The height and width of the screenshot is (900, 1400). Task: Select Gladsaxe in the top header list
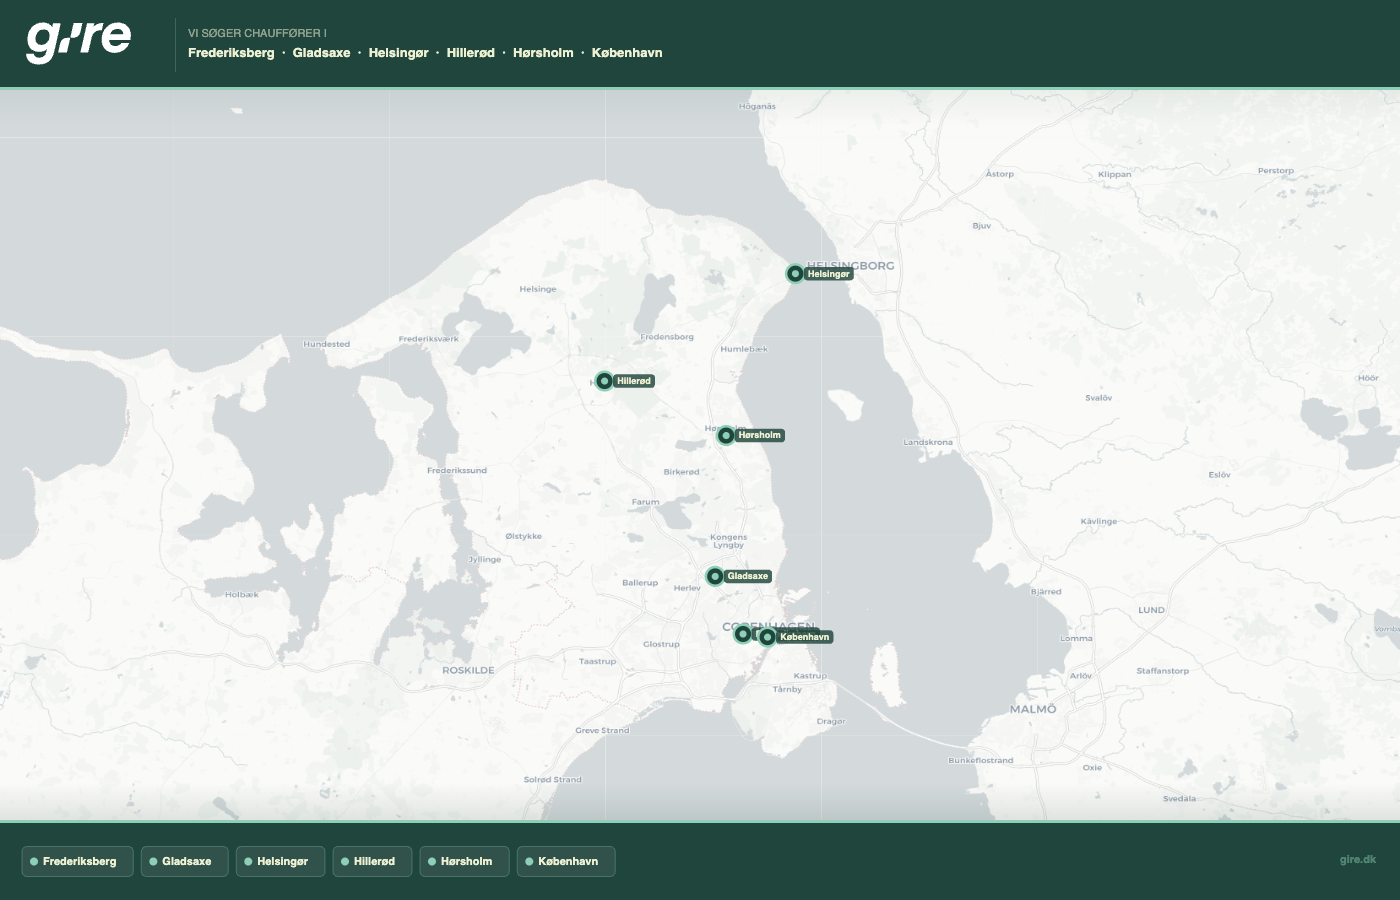click(x=321, y=53)
